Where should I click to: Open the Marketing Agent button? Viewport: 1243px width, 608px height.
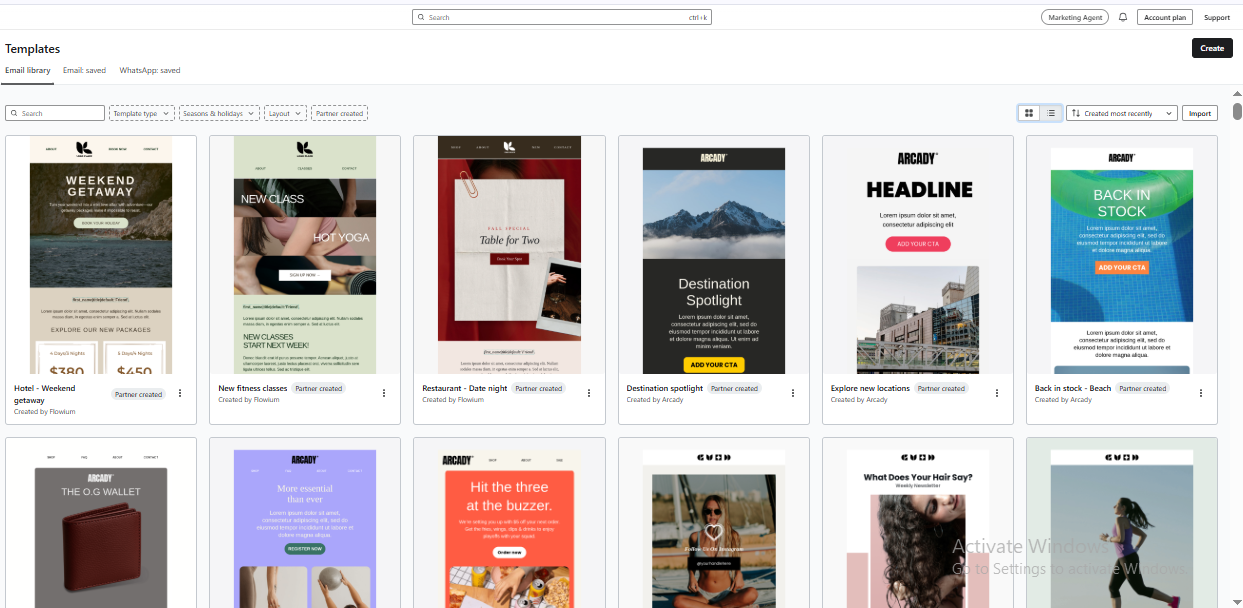(1075, 17)
